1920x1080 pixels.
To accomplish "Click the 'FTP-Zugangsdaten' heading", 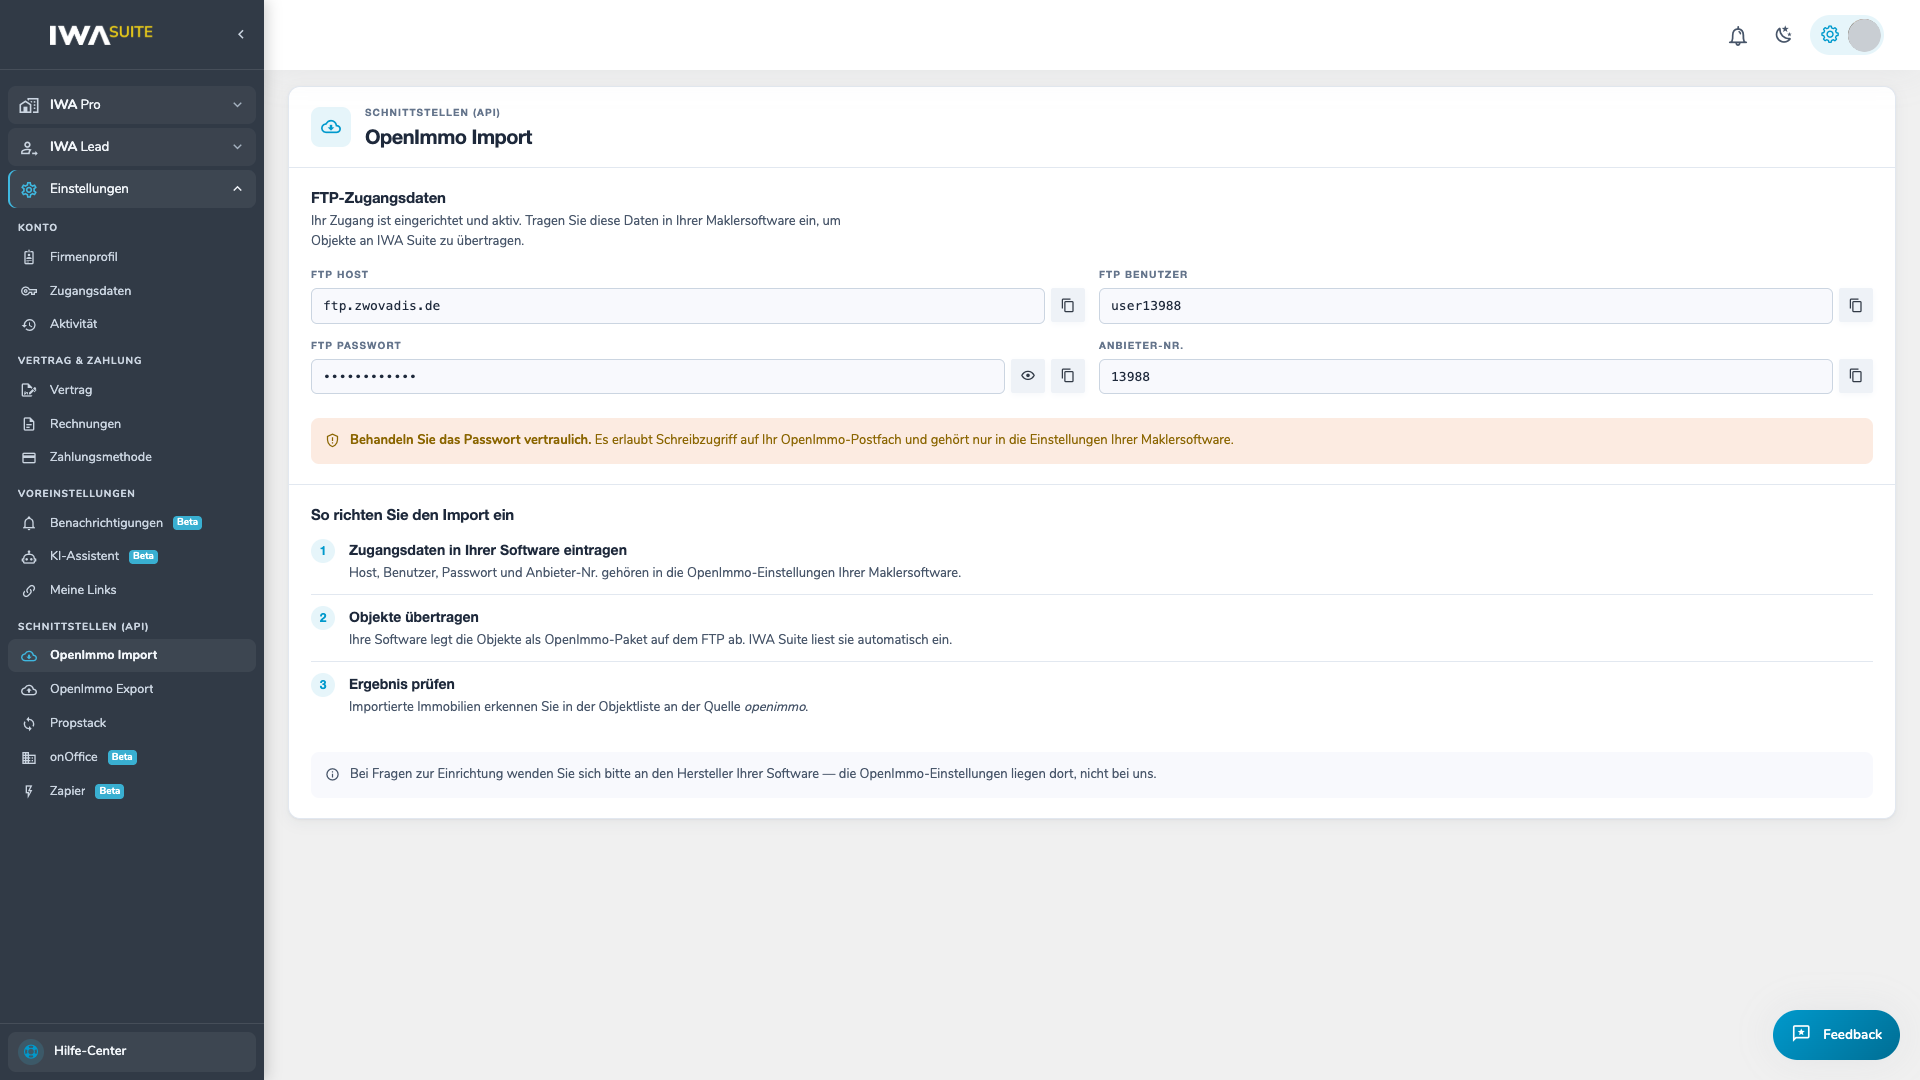I will pyautogui.click(x=378, y=198).
